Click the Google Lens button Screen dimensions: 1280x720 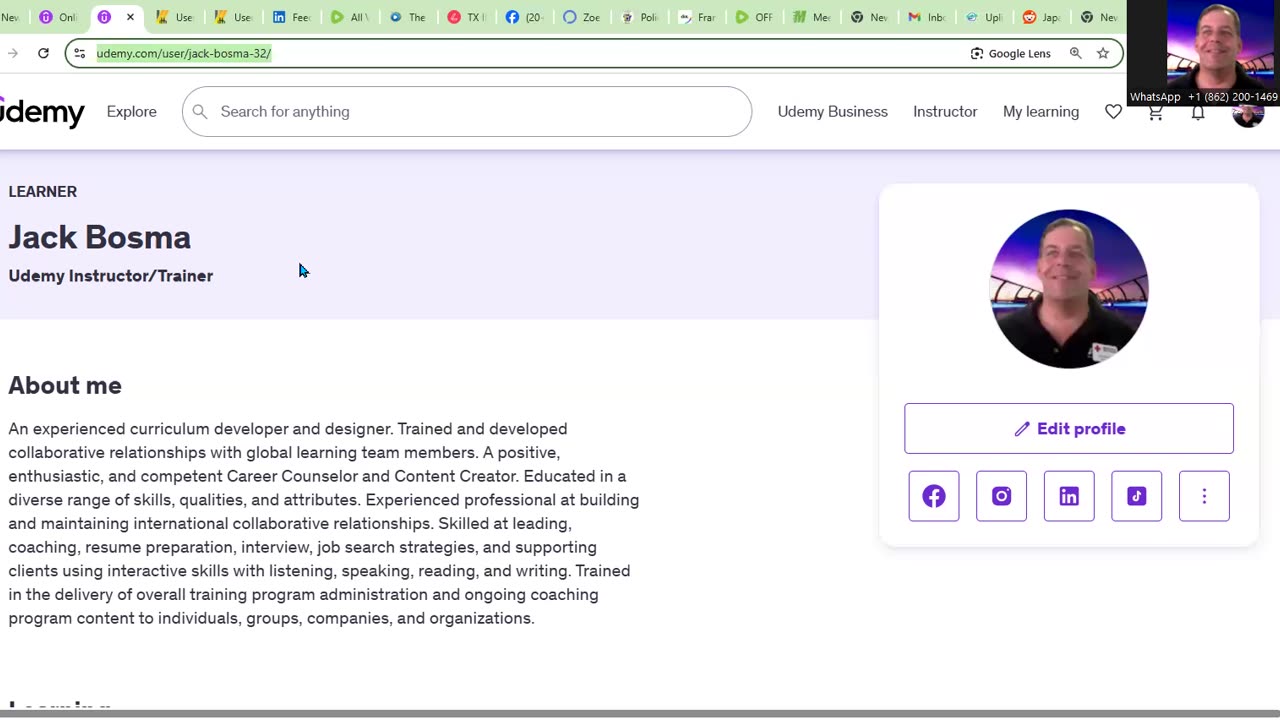1010,53
